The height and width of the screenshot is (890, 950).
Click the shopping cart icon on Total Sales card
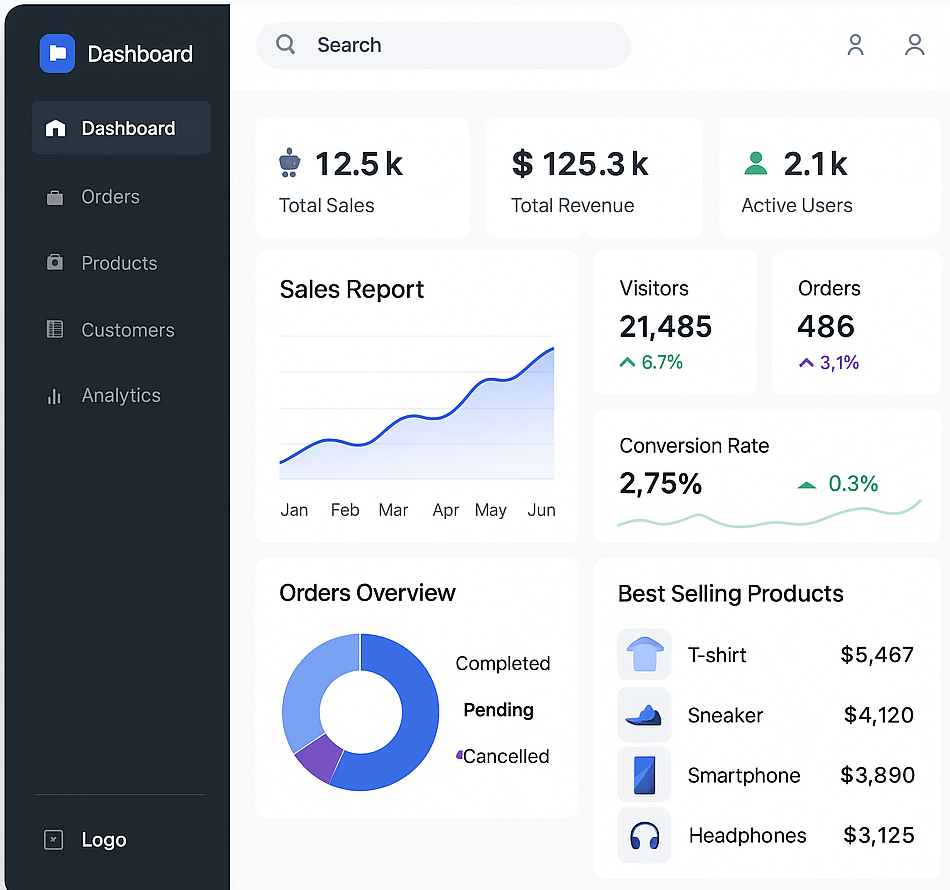pos(289,162)
